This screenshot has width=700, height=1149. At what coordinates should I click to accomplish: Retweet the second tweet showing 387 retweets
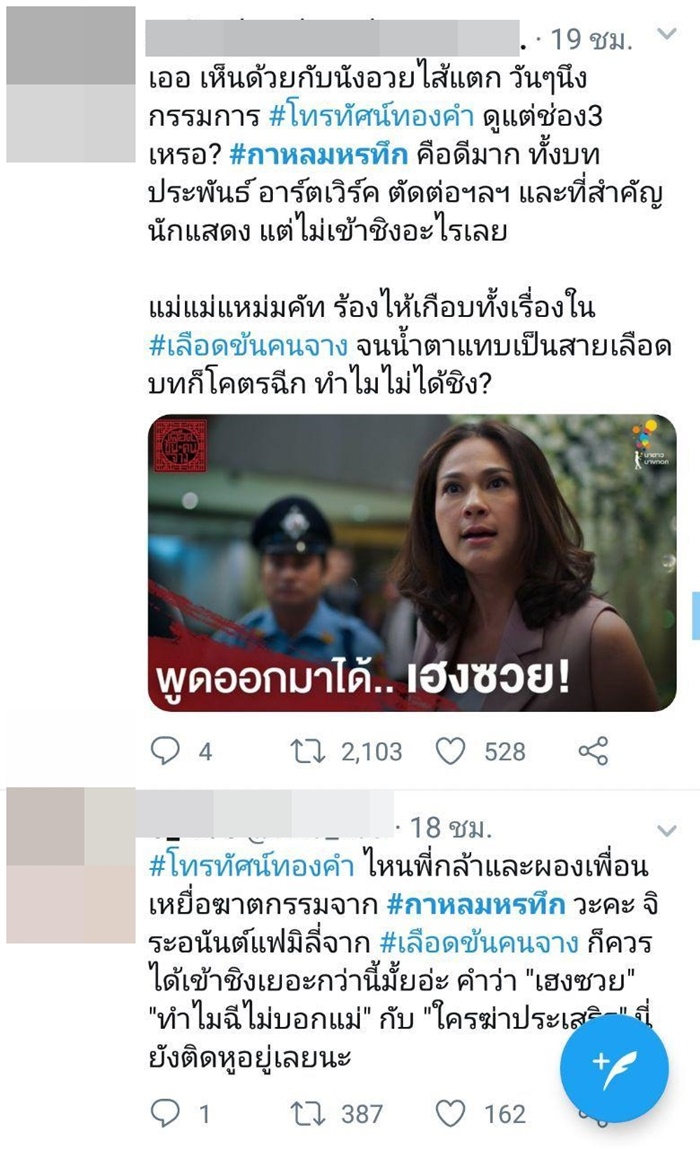coord(308,1114)
